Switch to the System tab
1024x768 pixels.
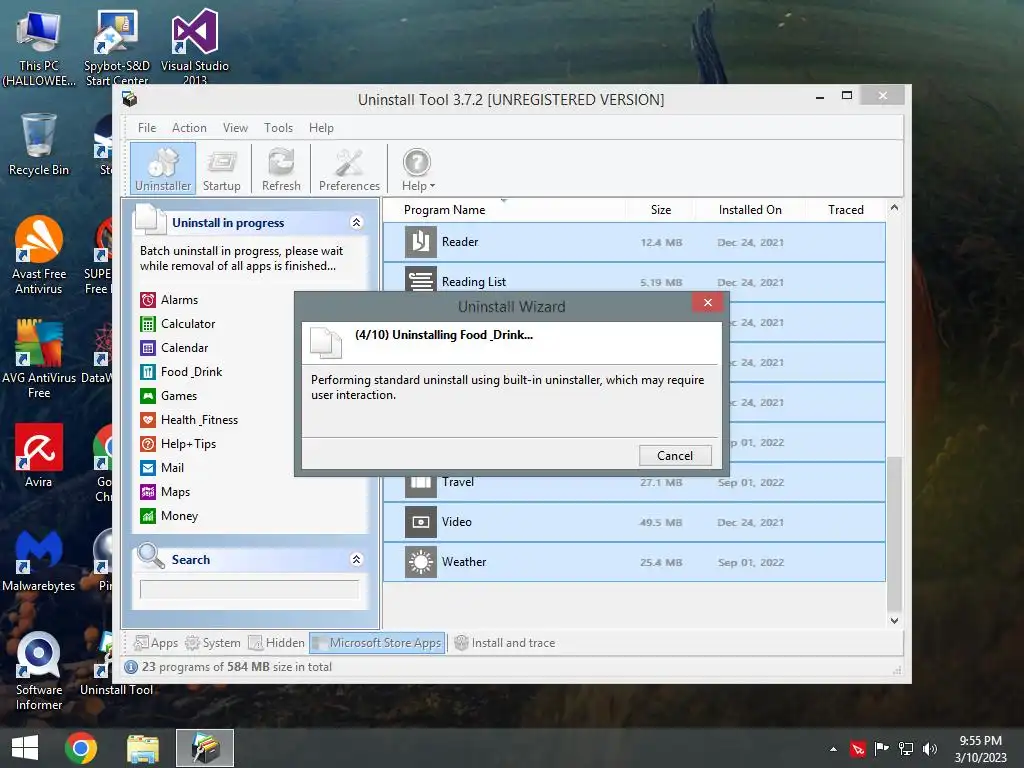point(213,643)
